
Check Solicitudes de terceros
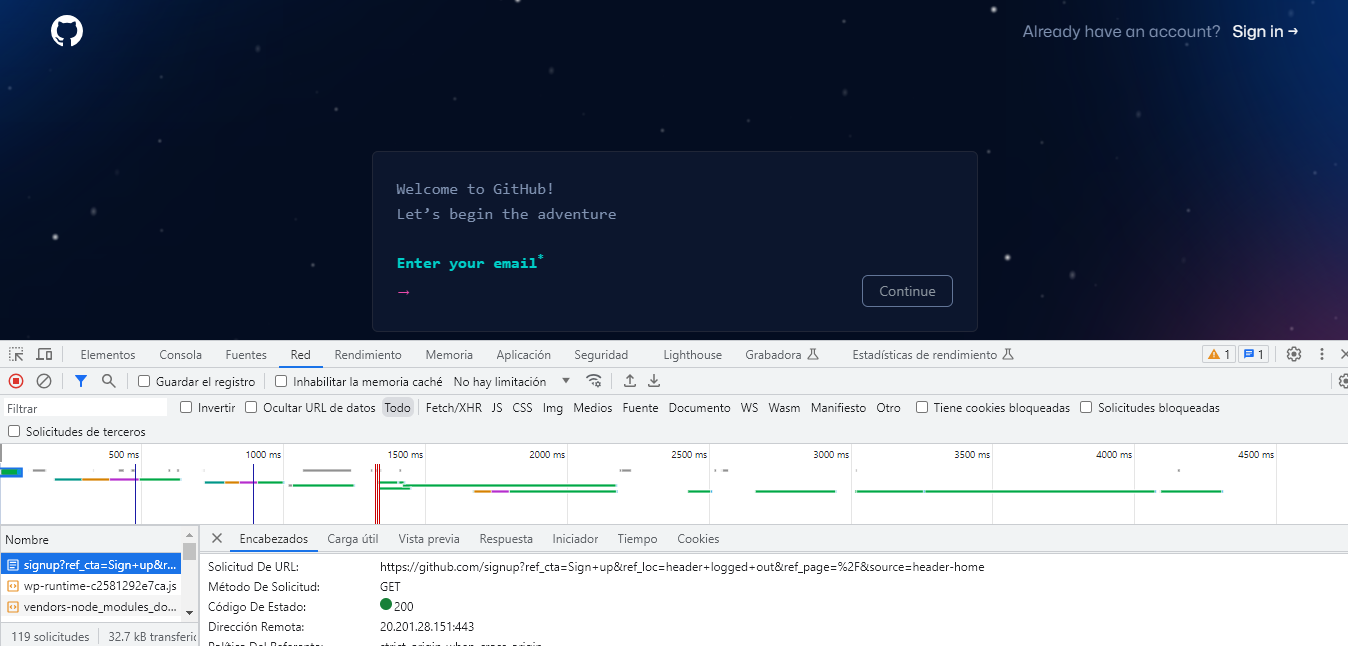14,431
